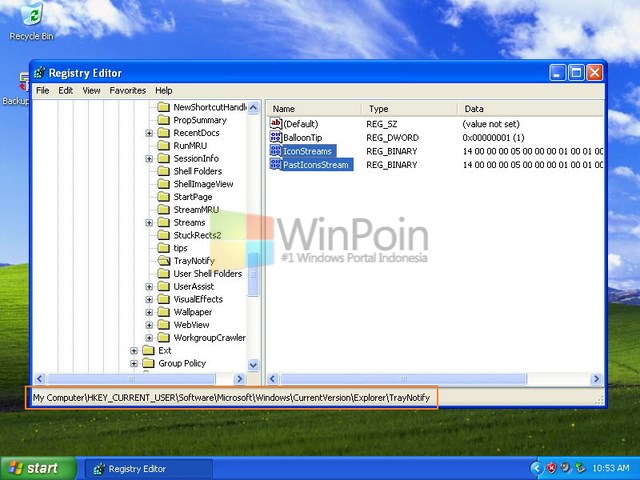Expand the UserAssist tree node
Image resolution: width=640 pixels, height=480 pixels.
point(149,287)
